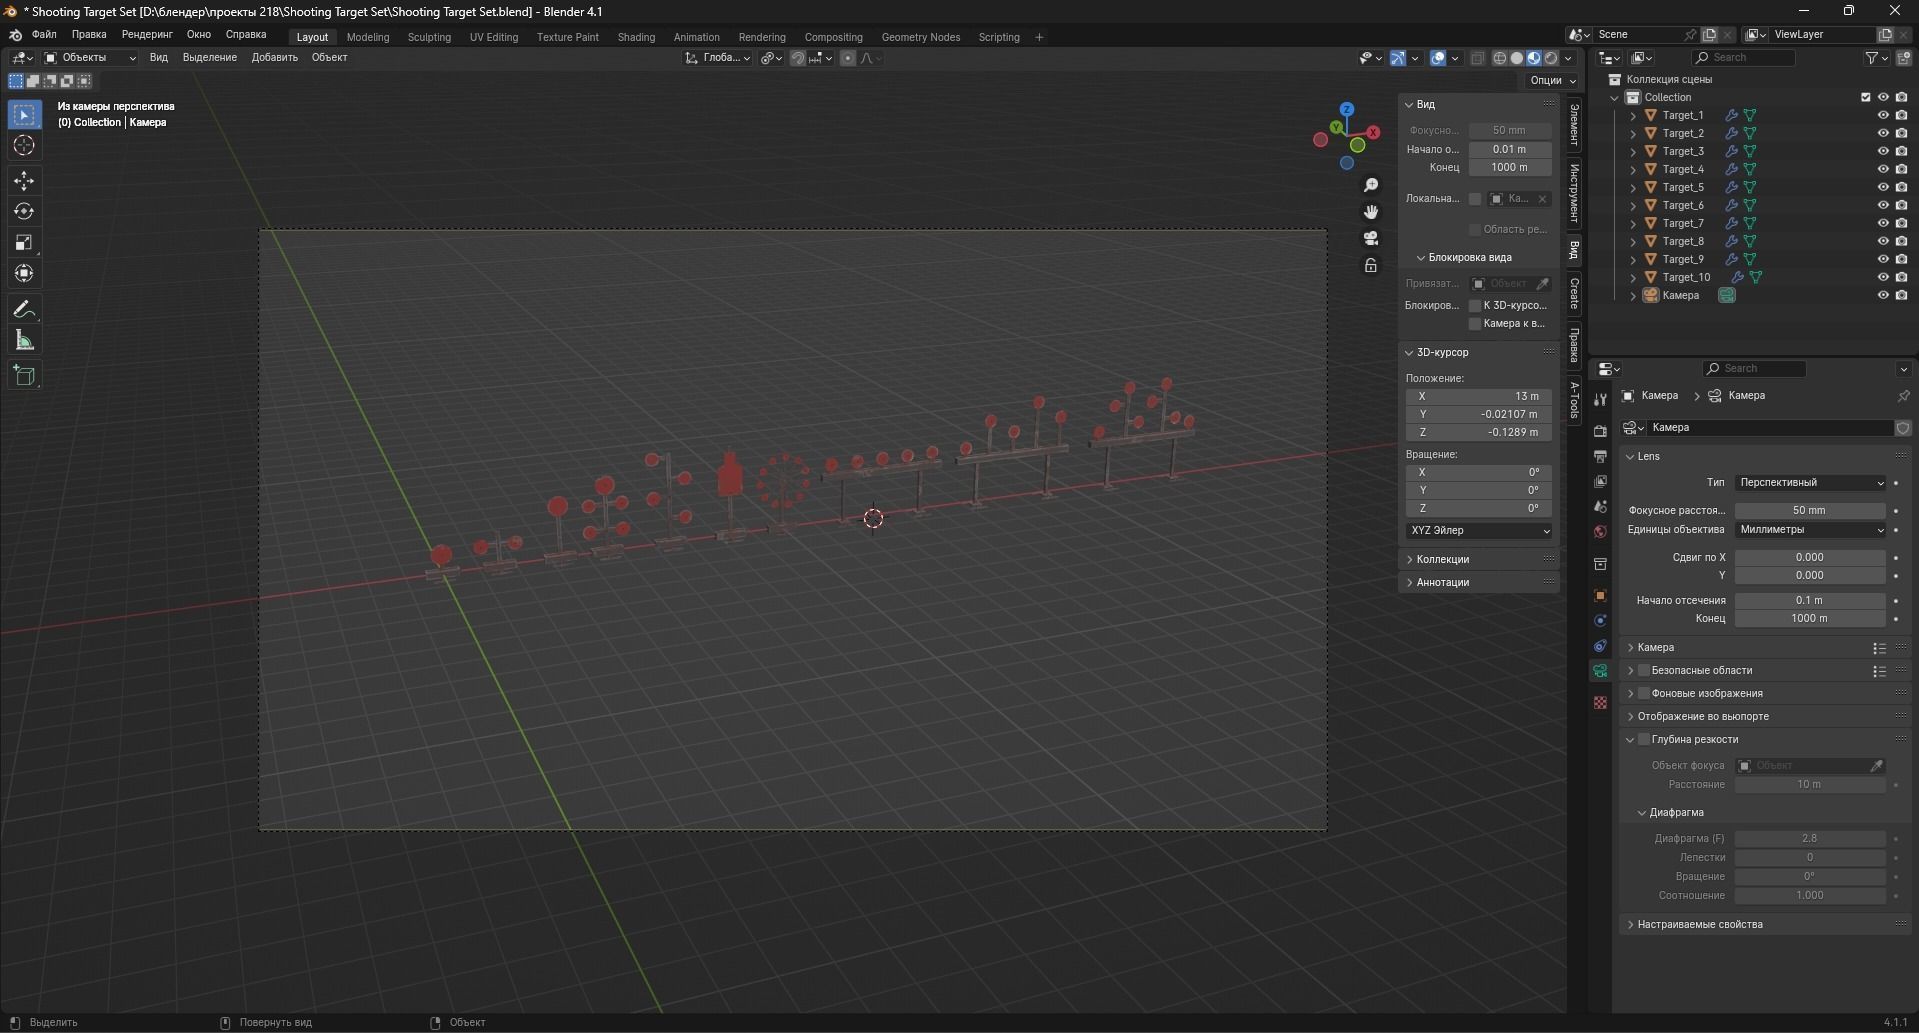Open the Texture properties checker icon
The height and width of the screenshot is (1033, 1919).
click(1600, 703)
